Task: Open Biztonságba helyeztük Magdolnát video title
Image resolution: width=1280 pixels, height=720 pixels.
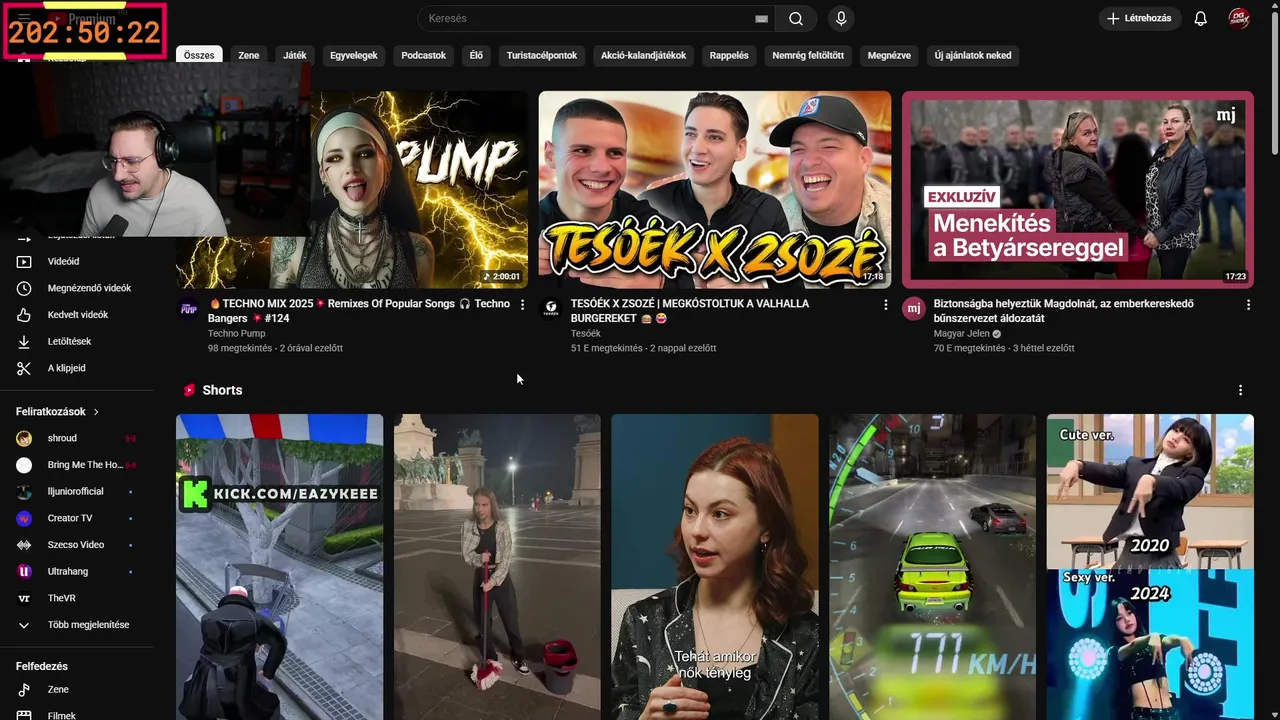Action: [1064, 311]
